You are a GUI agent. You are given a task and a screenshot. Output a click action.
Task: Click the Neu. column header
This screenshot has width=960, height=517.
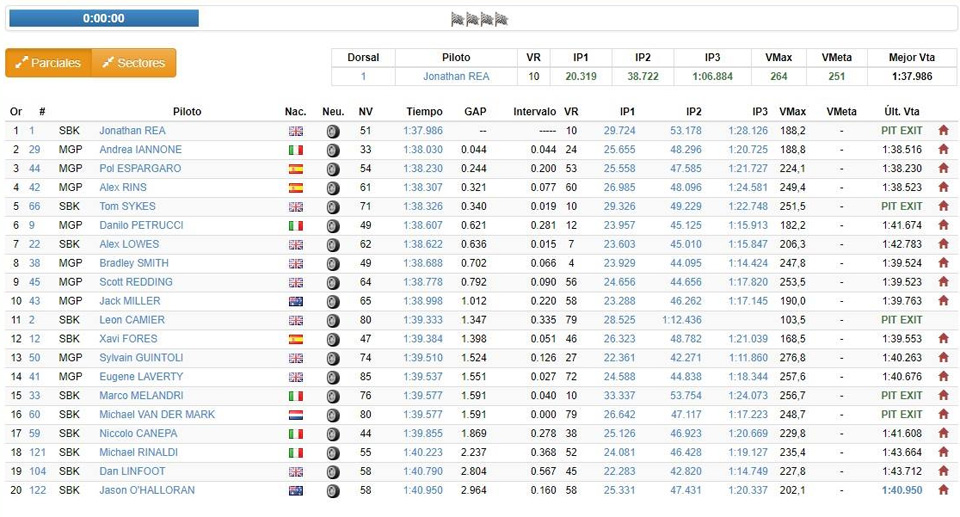click(x=333, y=111)
